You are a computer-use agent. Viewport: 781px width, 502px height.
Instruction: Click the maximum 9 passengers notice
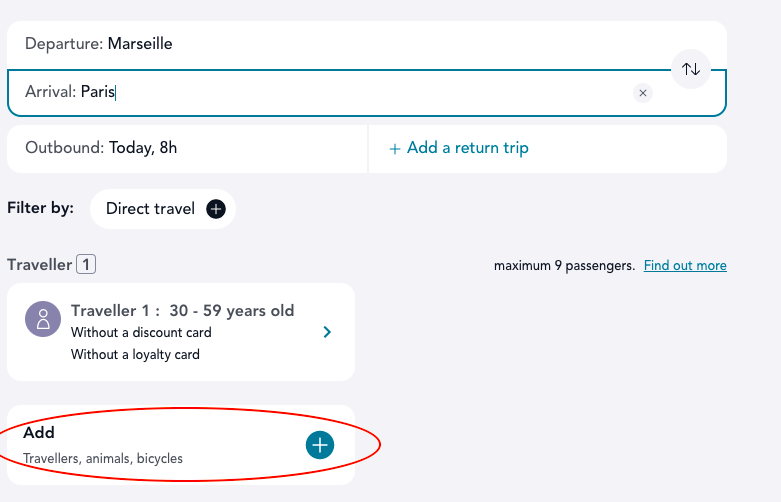click(564, 266)
